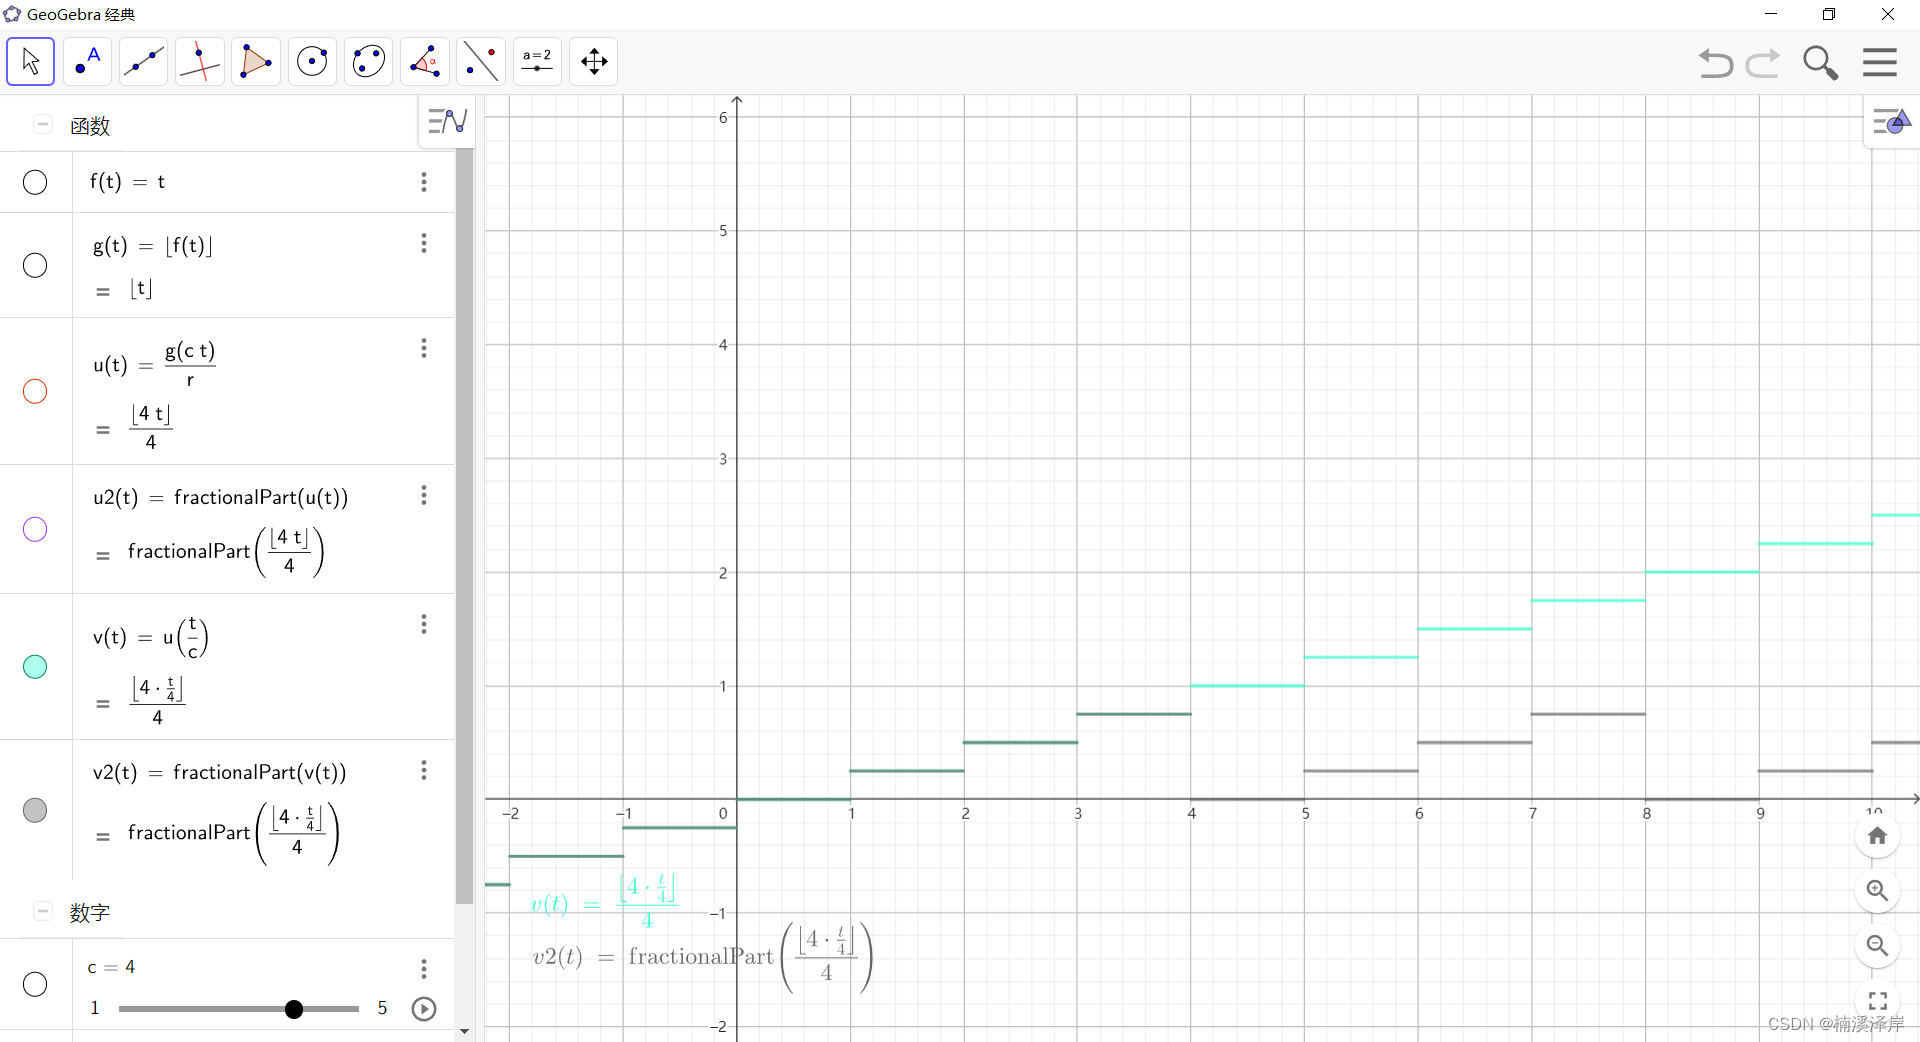Undo the last action
Screen dimensions: 1920x1042
pos(1715,63)
